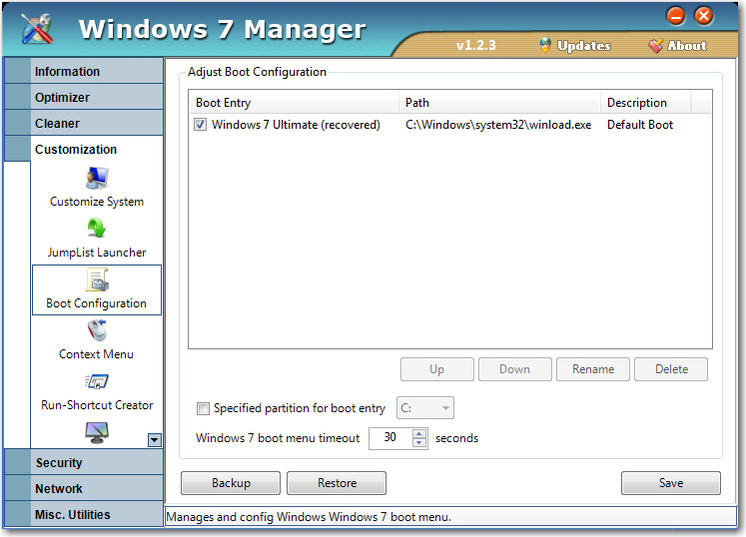Click the status bar description text
The height and width of the screenshot is (537, 746).
click(308, 517)
